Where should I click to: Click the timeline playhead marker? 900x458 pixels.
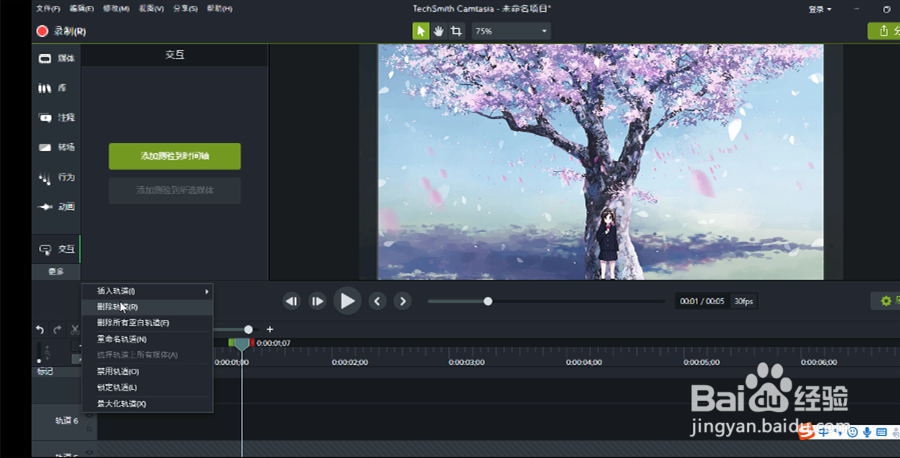click(242, 344)
